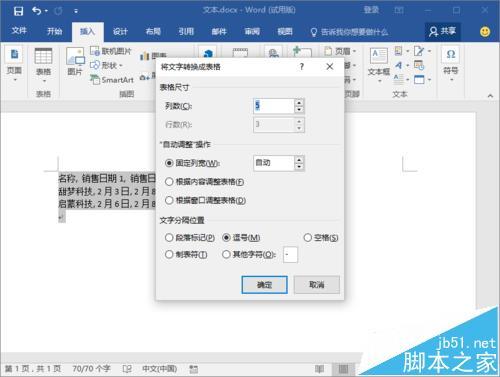
Task: Switch to the 审阅 Review tab
Action: (x=252, y=32)
